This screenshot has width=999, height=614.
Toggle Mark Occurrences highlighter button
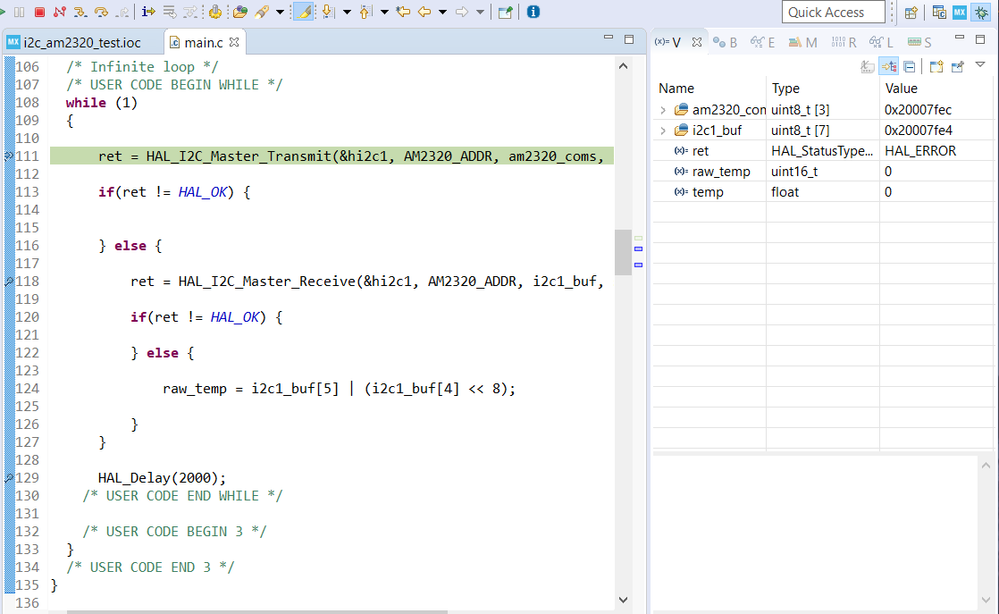pos(303,12)
